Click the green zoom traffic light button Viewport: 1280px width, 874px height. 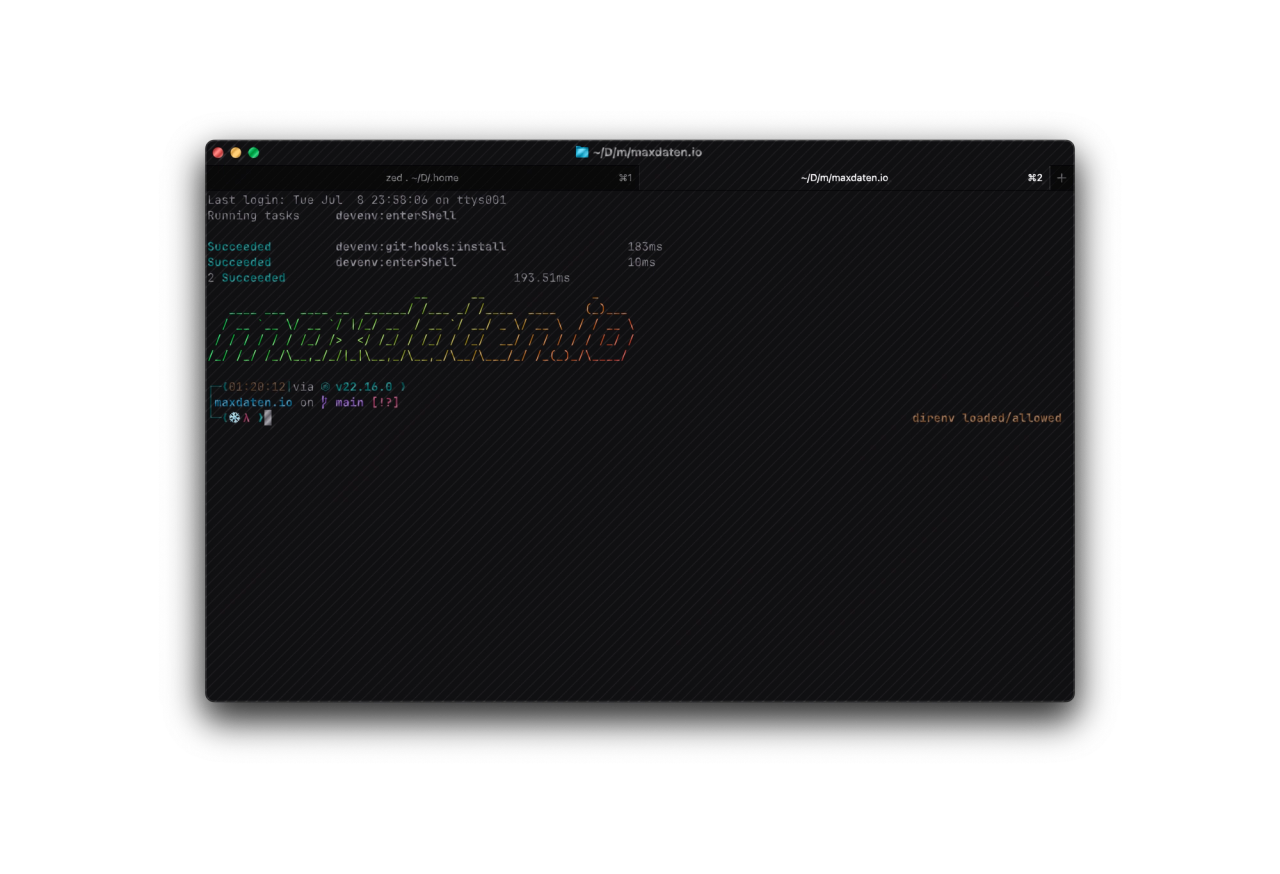(253, 152)
